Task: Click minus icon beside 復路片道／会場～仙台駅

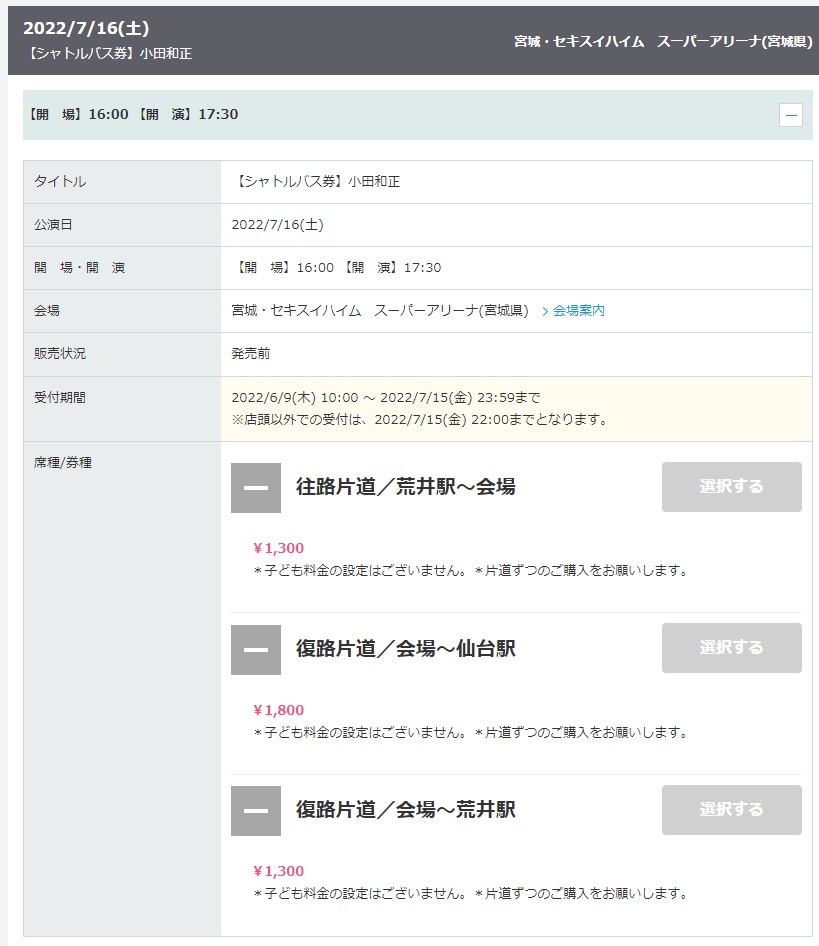Action: [x=256, y=649]
